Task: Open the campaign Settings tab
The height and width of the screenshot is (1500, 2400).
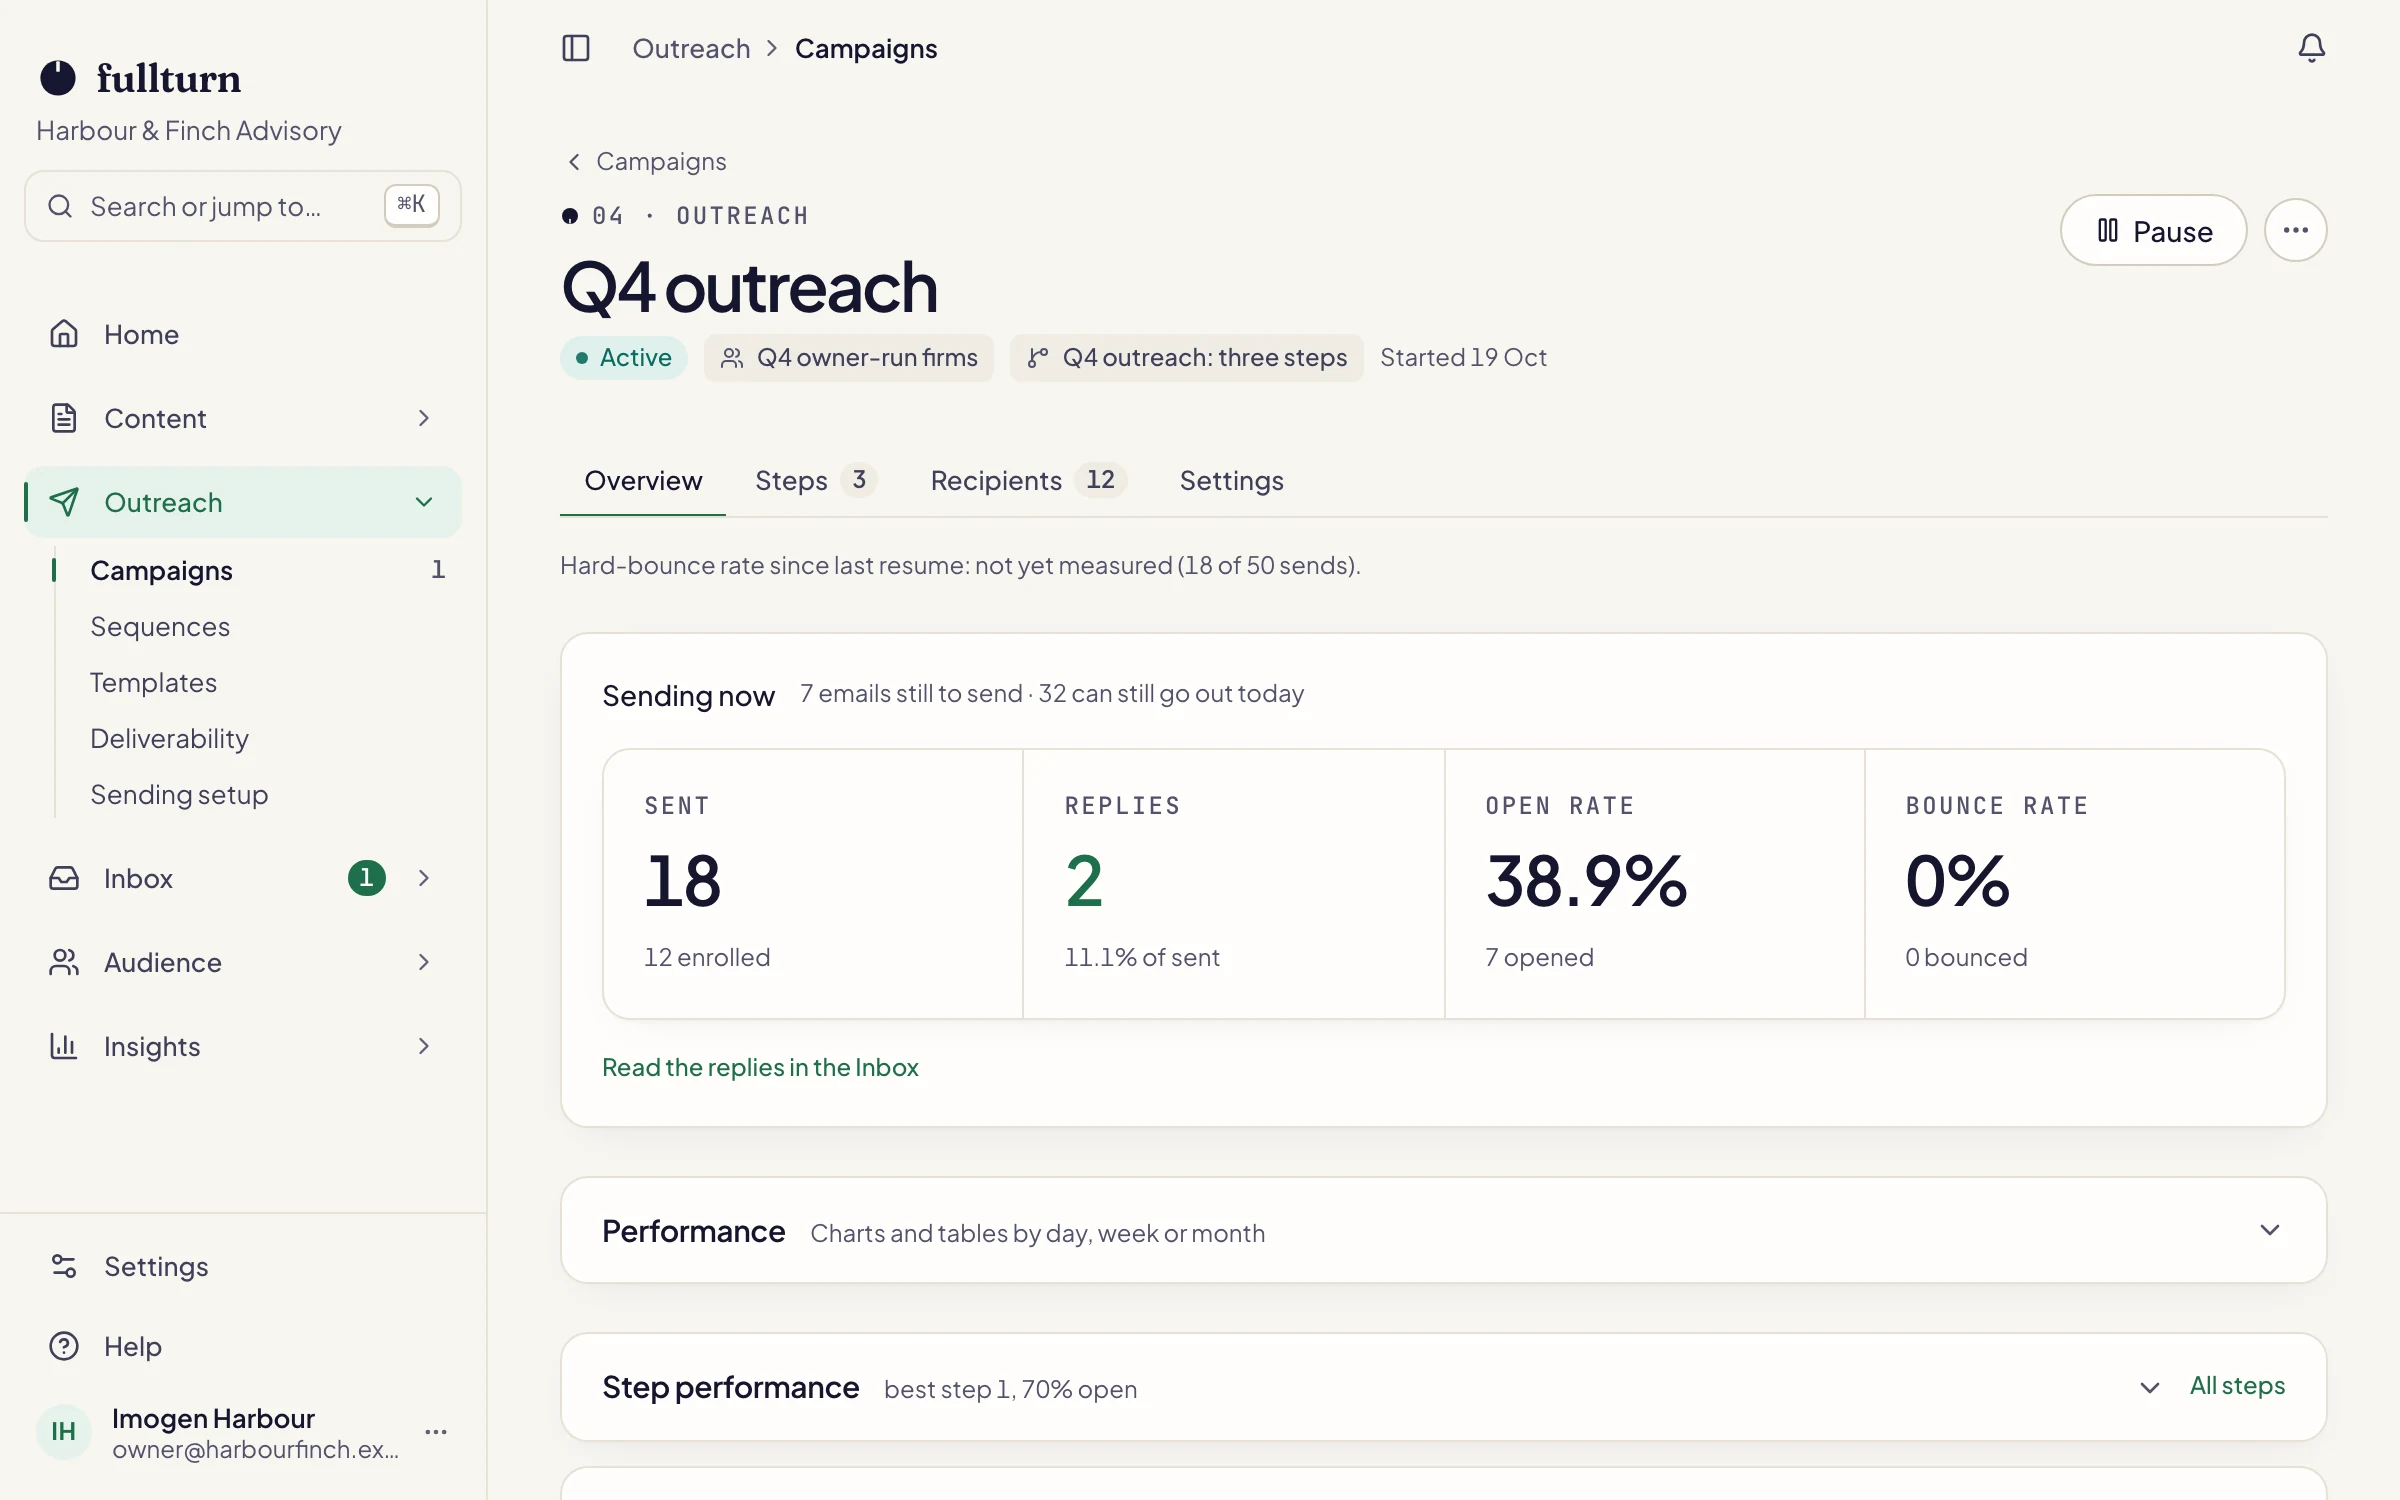Action: pyautogui.click(x=1231, y=481)
